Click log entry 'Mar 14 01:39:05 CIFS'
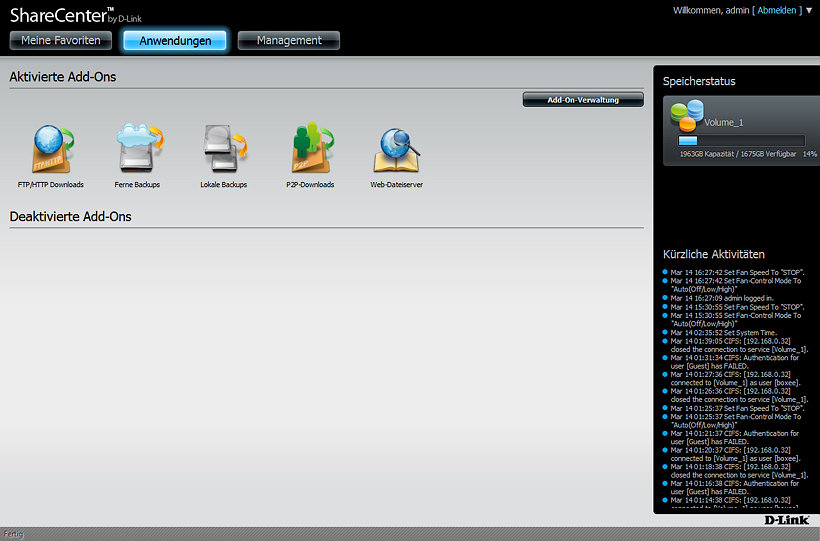The height and width of the screenshot is (541, 820). coord(739,345)
